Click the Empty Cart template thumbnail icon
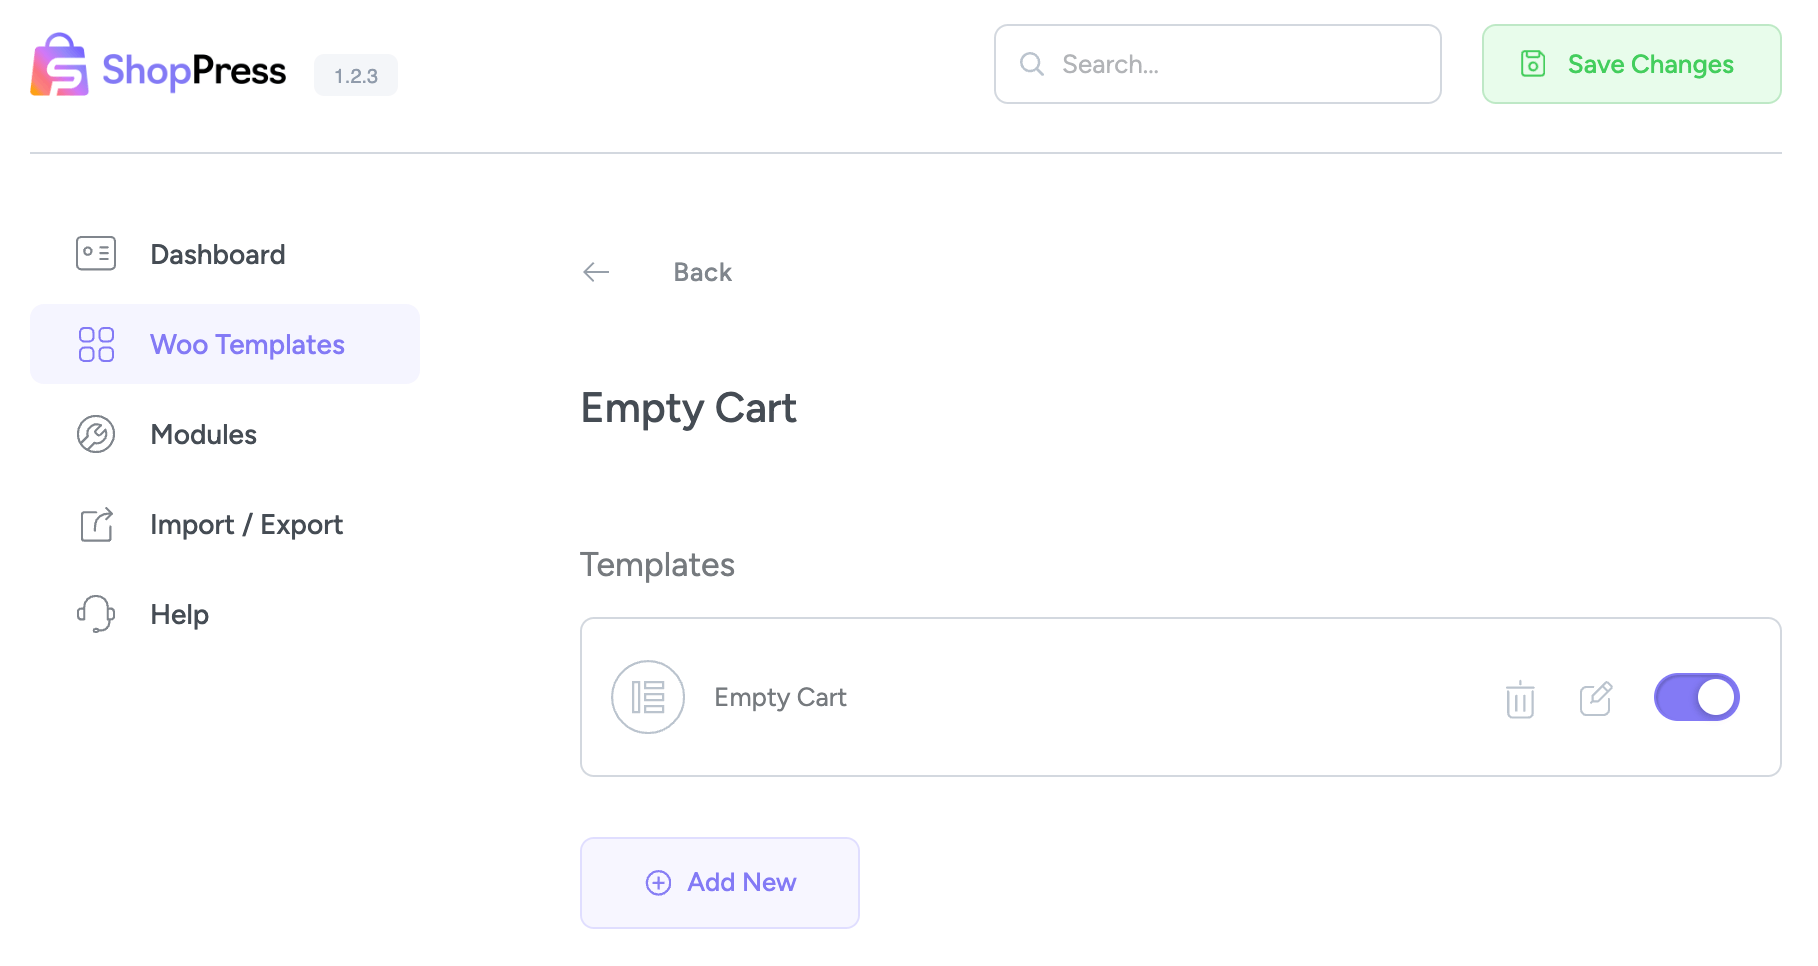Image resolution: width=1818 pixels, height=966 pixels. (647, 697)
